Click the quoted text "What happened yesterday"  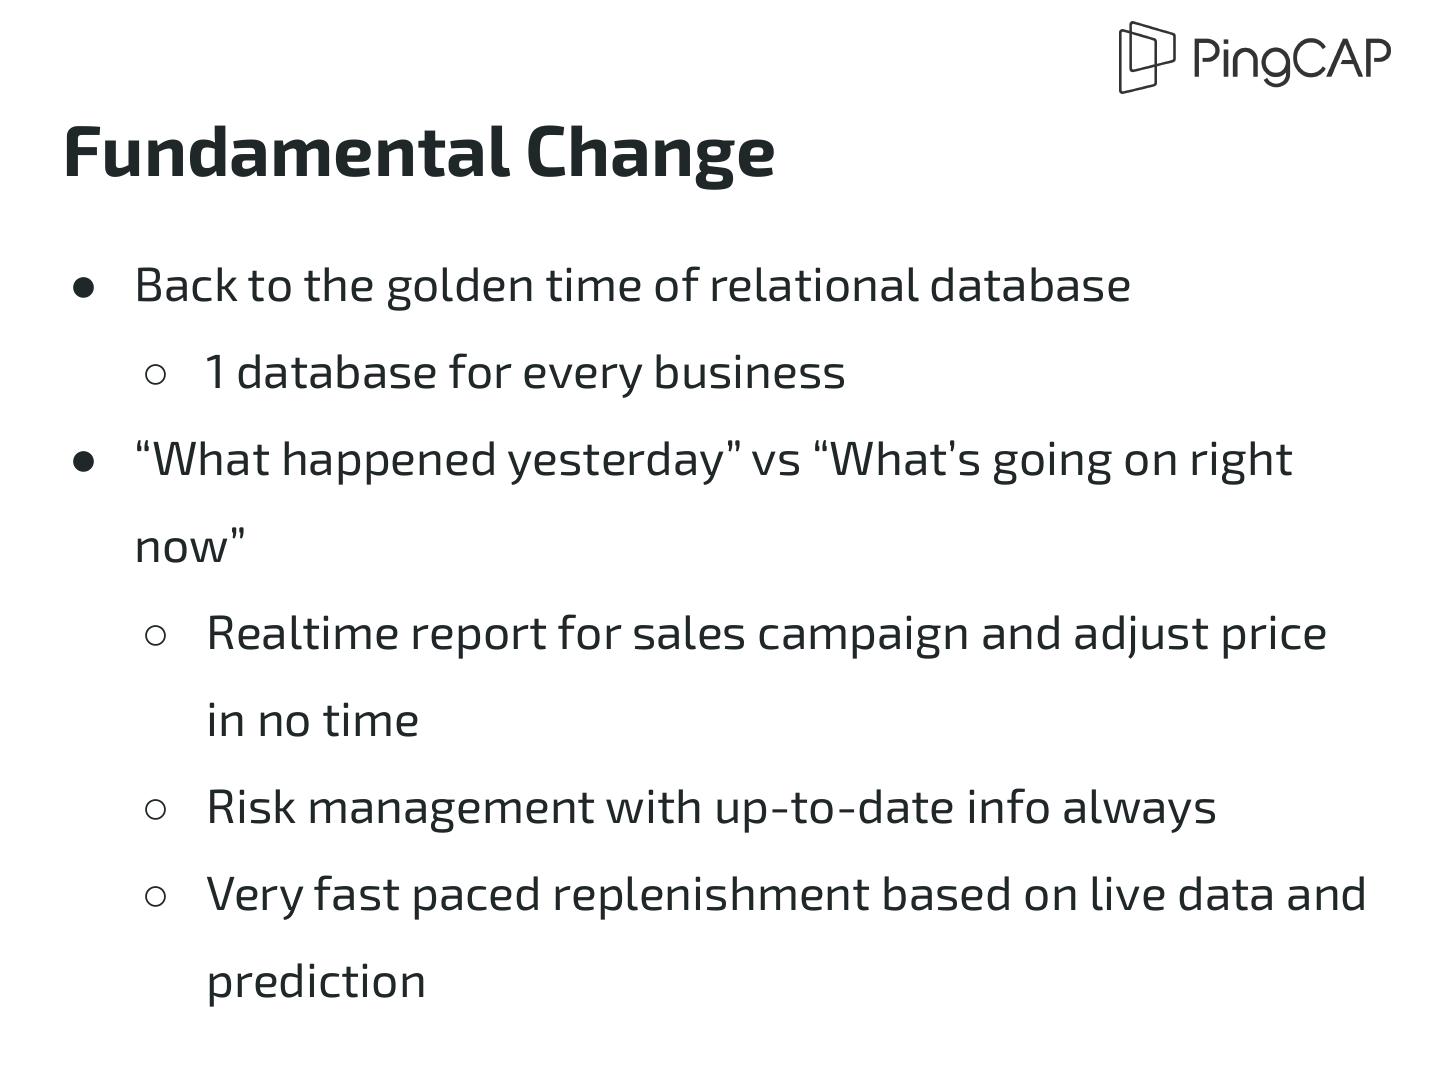tap(439, 460)
